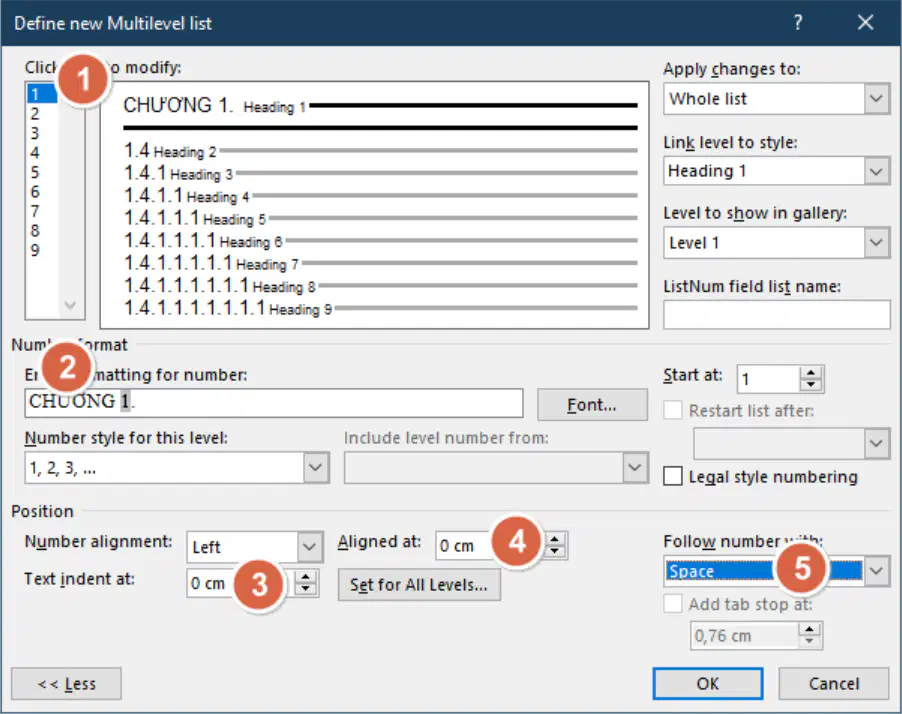This screenshot has height=714, width=902.
Task: Decrease the Text indent at value
Action: coord(306,589)
